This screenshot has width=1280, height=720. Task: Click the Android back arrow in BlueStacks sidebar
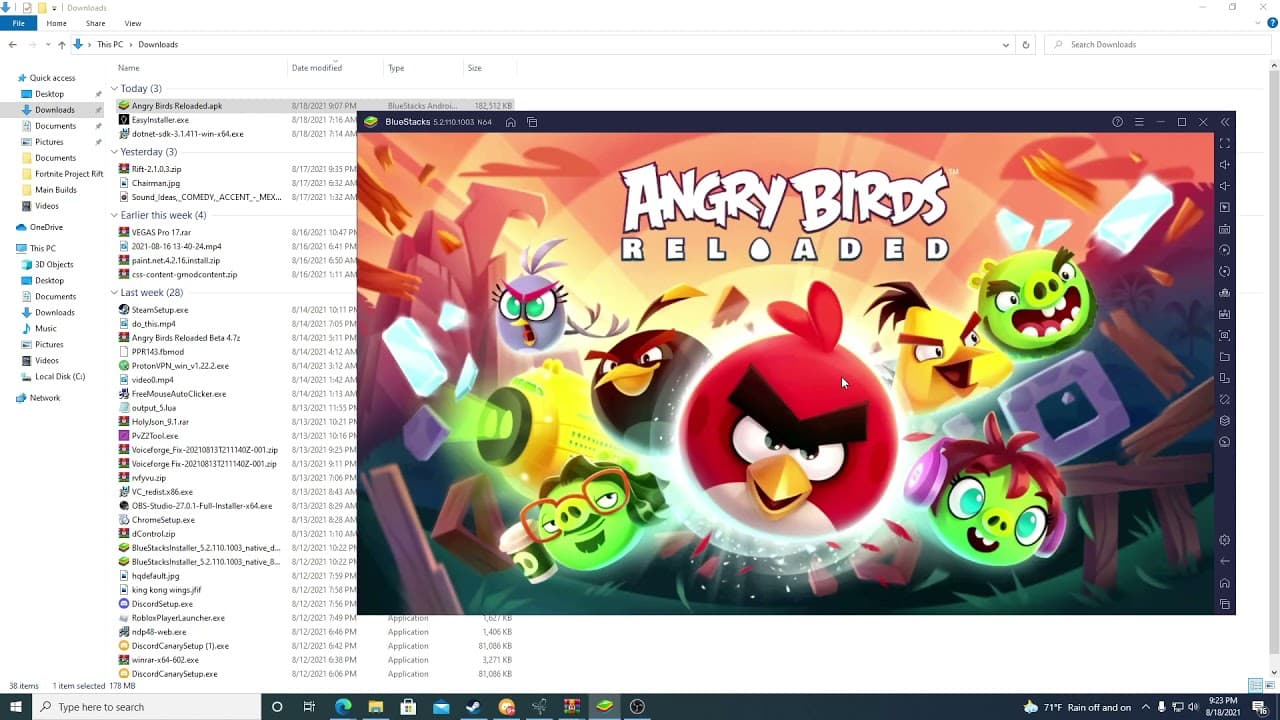point(1225,561)
